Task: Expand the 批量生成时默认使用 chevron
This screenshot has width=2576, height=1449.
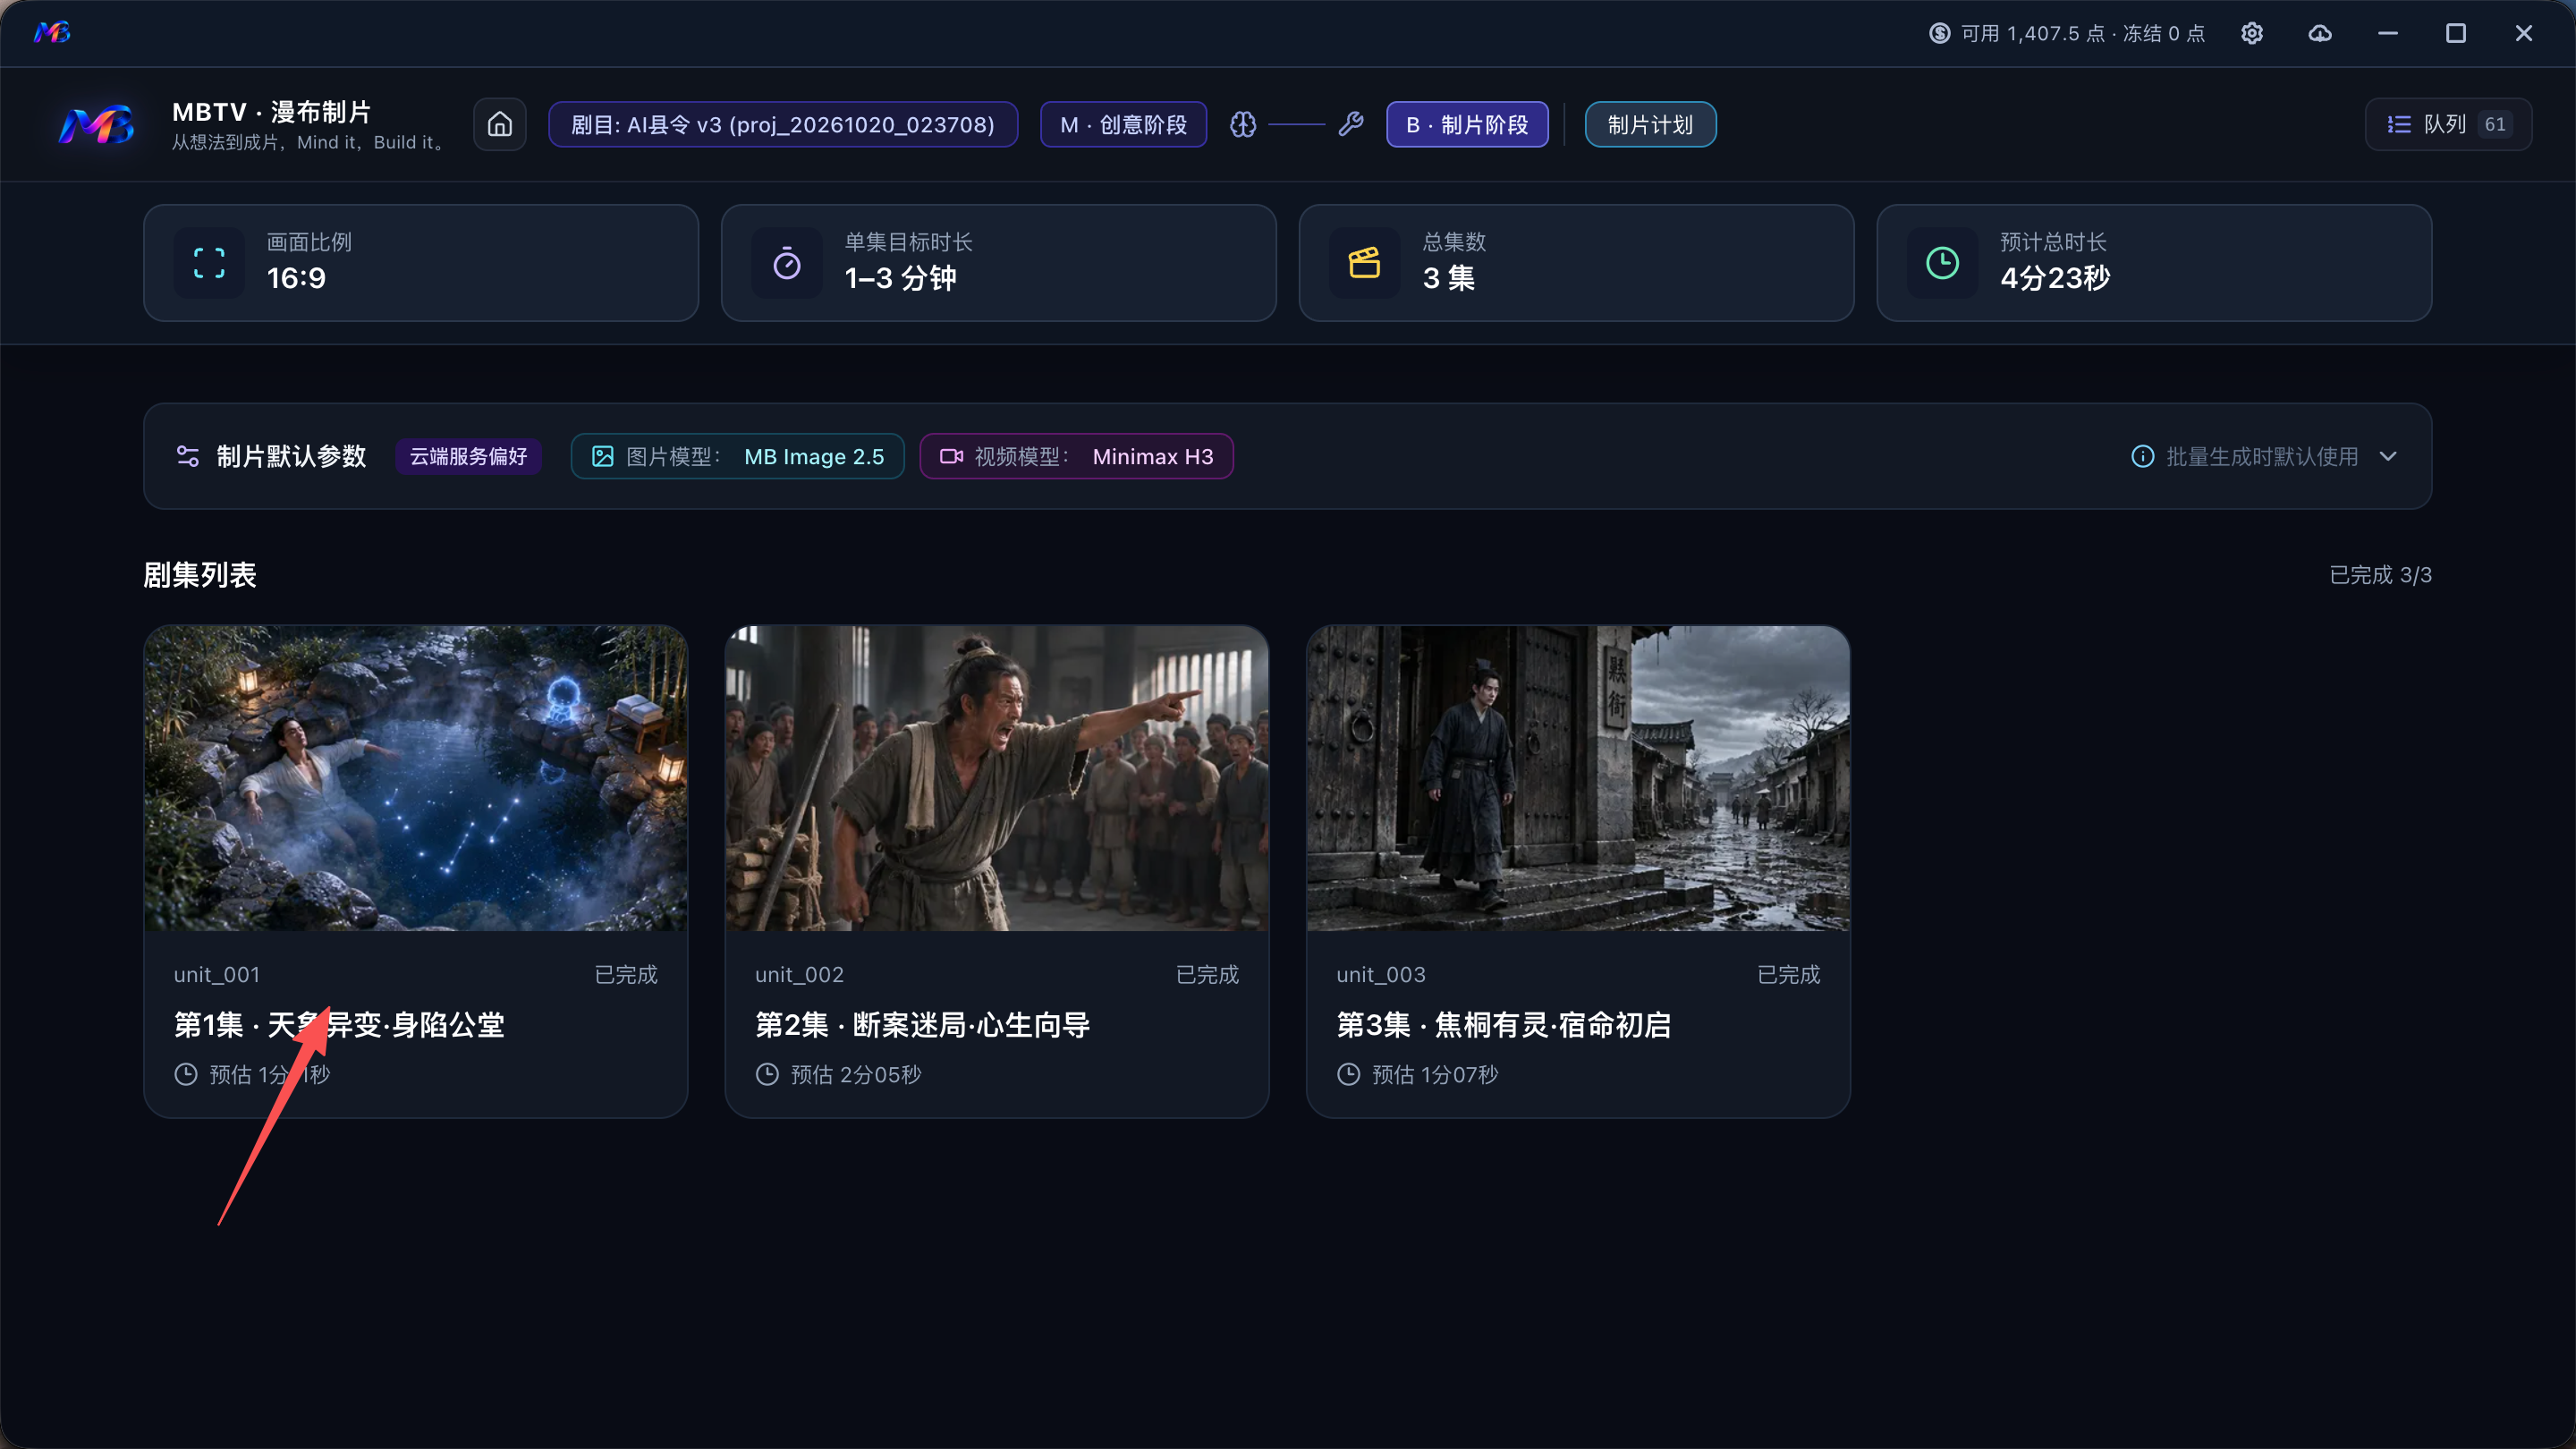Action: pyautogui.click(x=2388, y=456)
